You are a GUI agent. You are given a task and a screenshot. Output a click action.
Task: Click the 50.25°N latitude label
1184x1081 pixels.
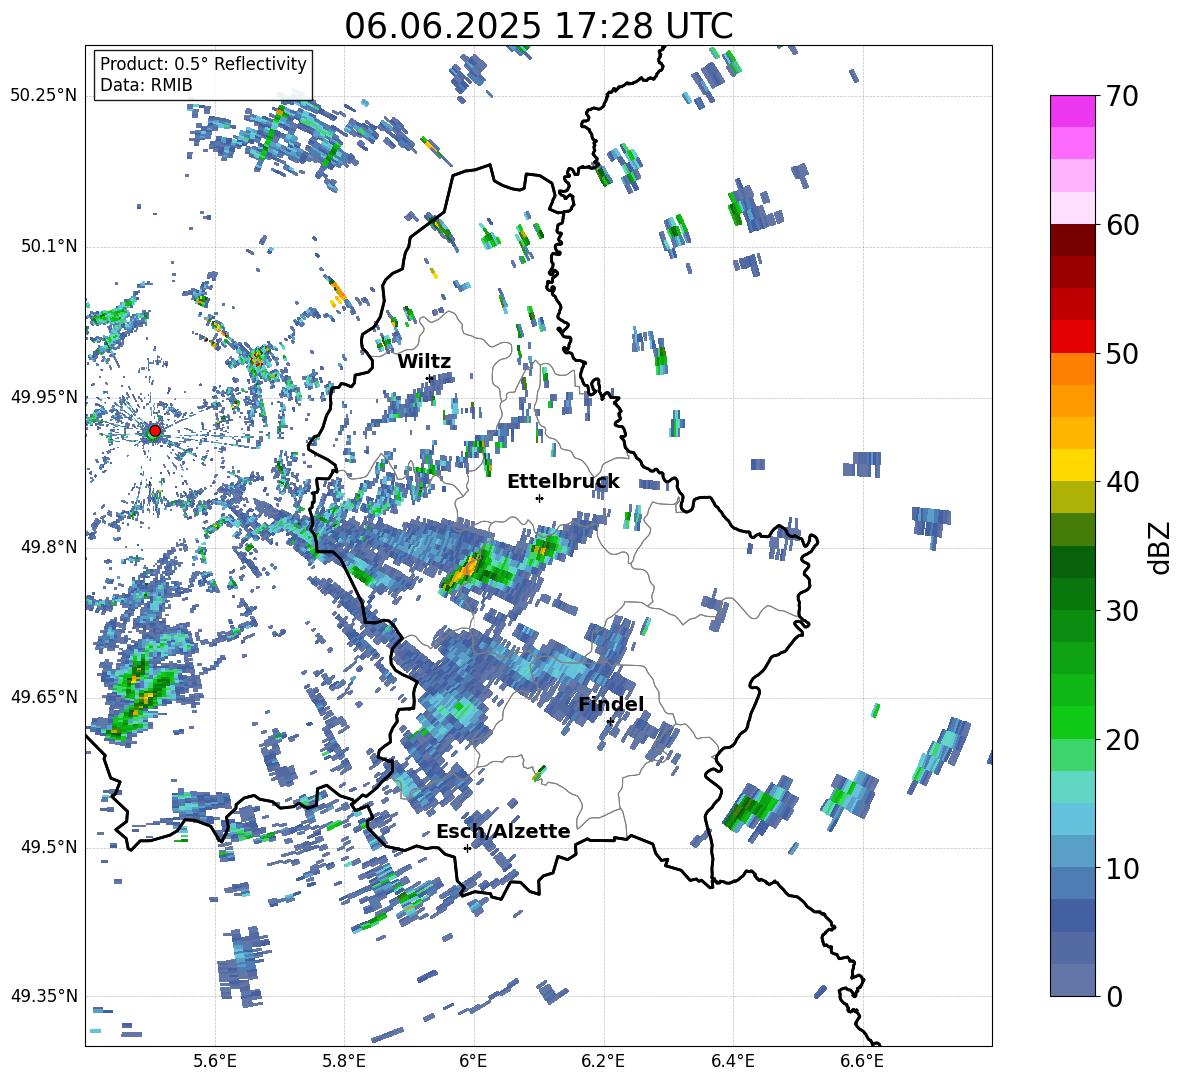pyautogui.click(x=44, y=96)
